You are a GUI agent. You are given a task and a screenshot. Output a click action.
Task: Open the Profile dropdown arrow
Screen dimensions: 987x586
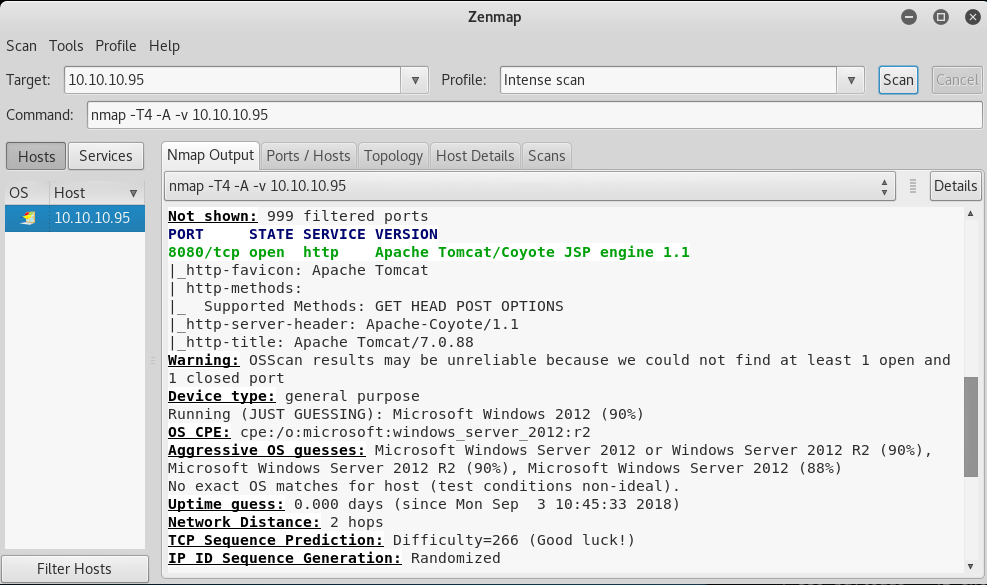tap(850, 80)
